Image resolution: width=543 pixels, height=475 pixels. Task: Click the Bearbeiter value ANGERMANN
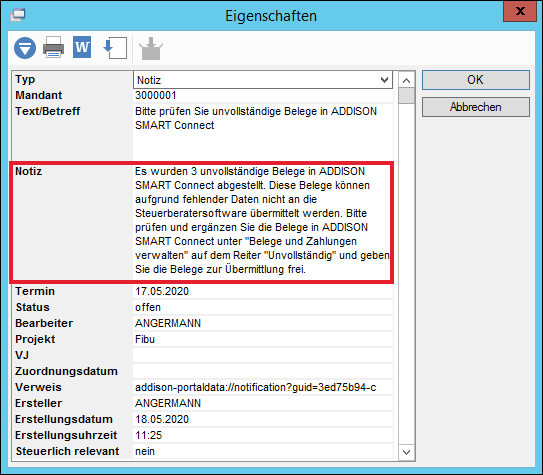[x=168, y=323]
